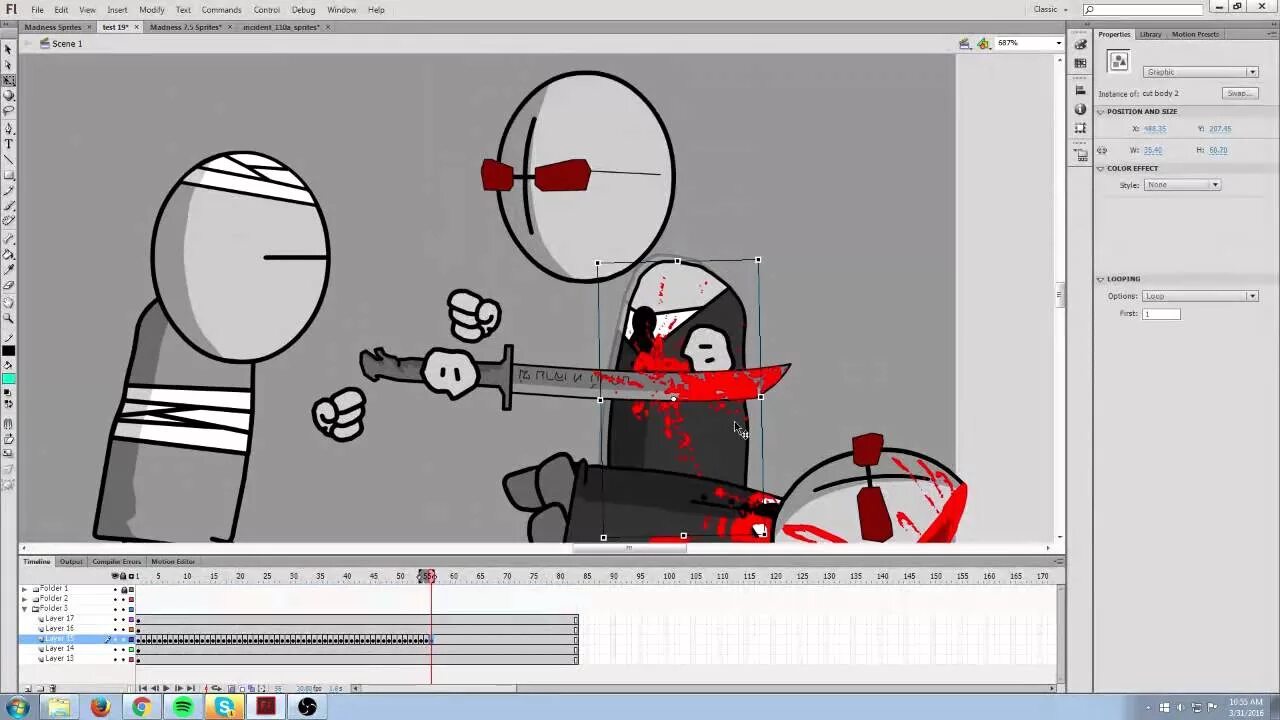The image size is (1280, 720).
Task: Open the Transform panel icon in dock
Action: (1080, 128)
